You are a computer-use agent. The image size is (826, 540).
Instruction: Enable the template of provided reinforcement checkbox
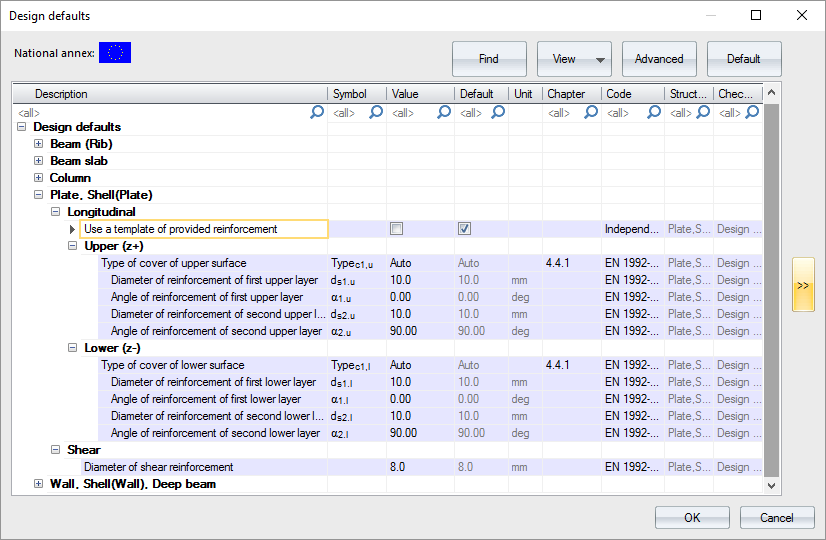[x=397, y=229]
